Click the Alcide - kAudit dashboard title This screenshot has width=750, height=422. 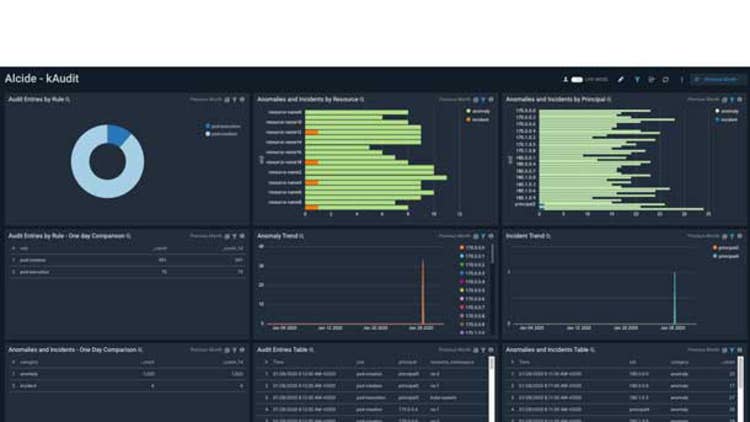(41, 78)
